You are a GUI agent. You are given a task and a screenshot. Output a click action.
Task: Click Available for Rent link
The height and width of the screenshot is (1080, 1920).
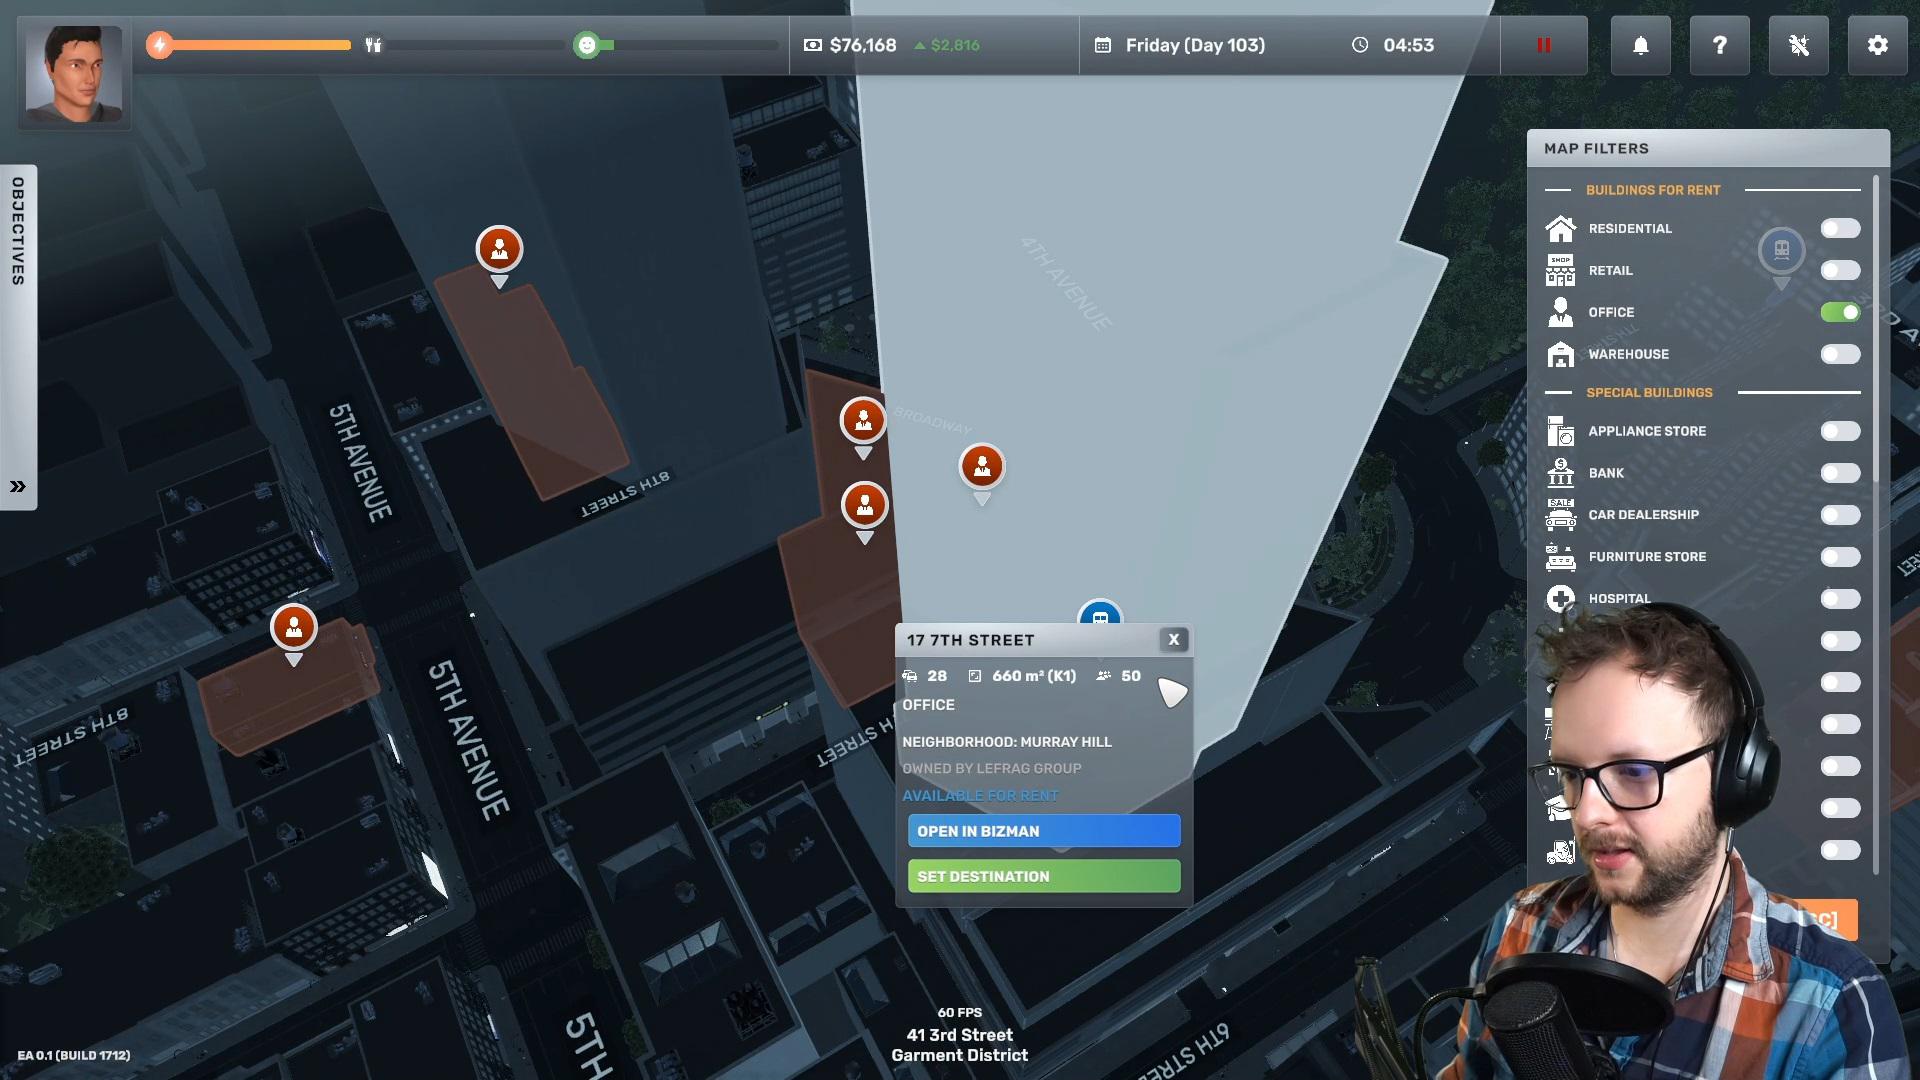pyautogui.click(x=980, y=796)
